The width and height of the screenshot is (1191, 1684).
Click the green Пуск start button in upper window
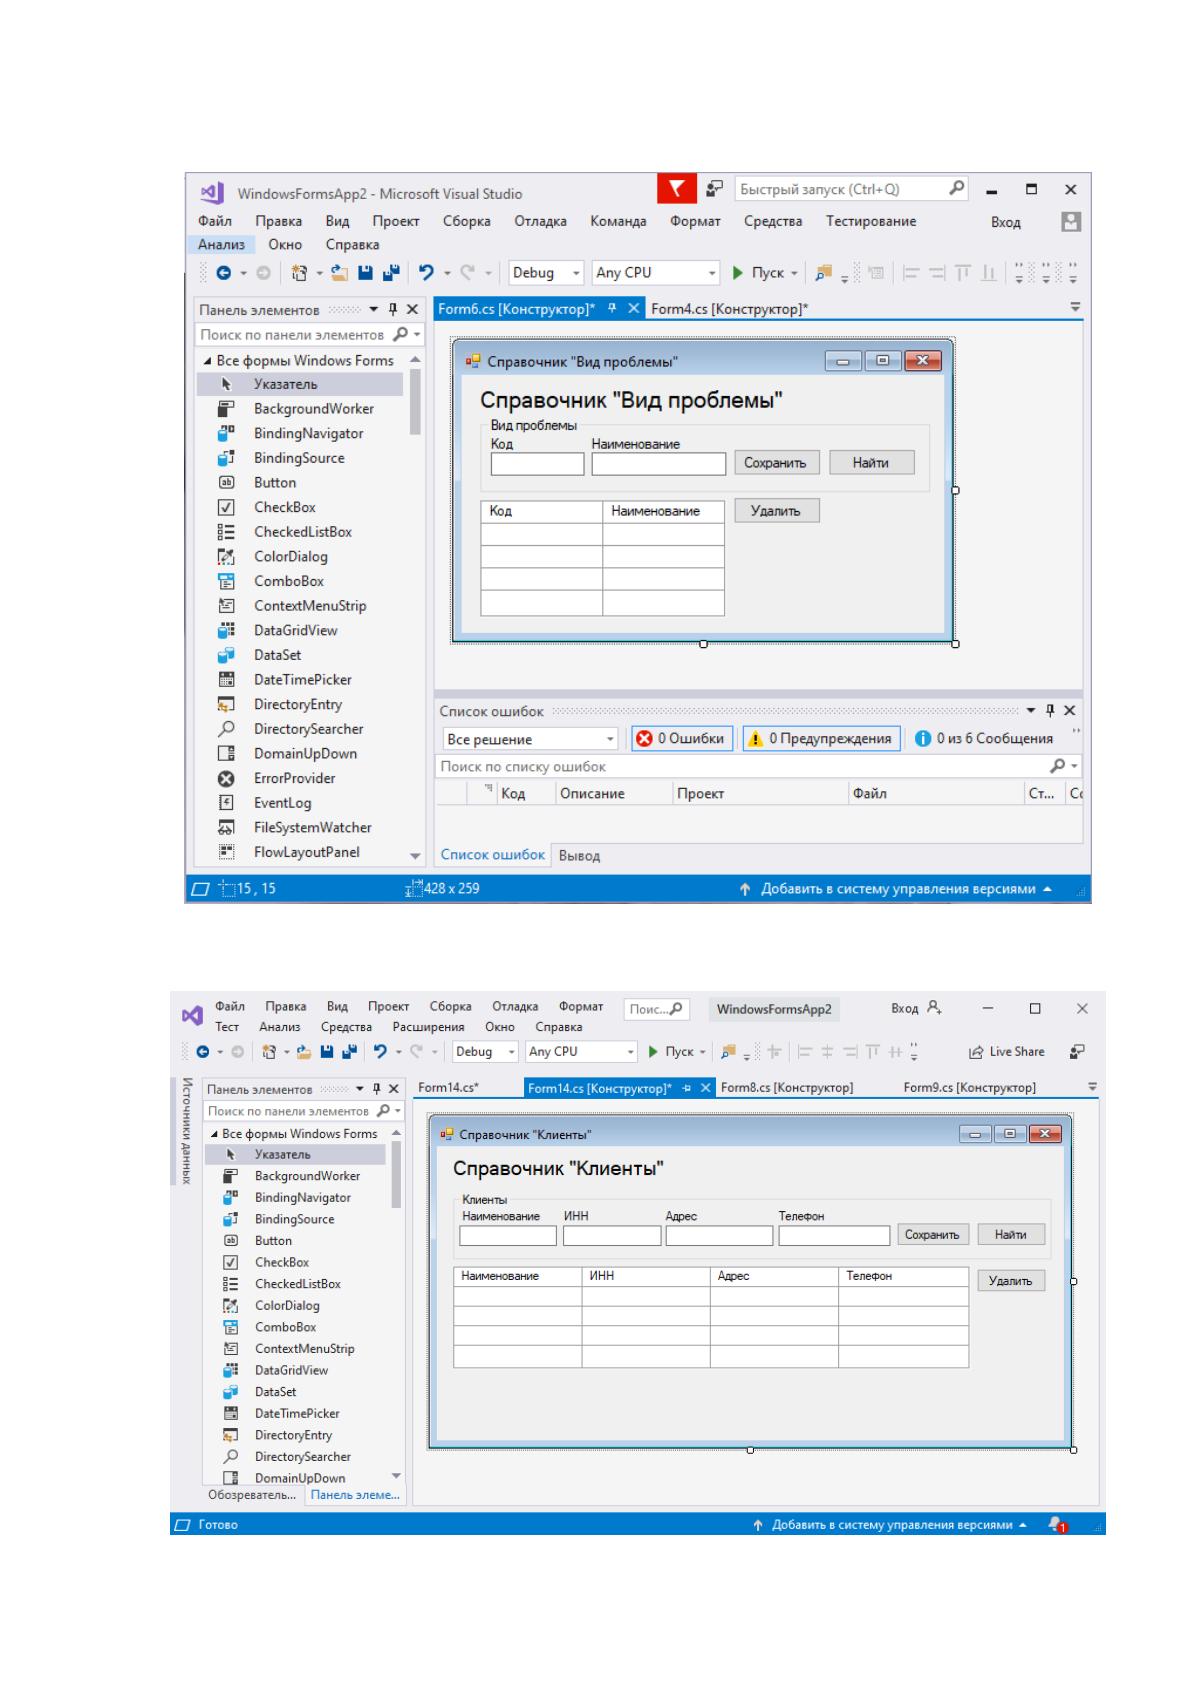coord(760,272)
